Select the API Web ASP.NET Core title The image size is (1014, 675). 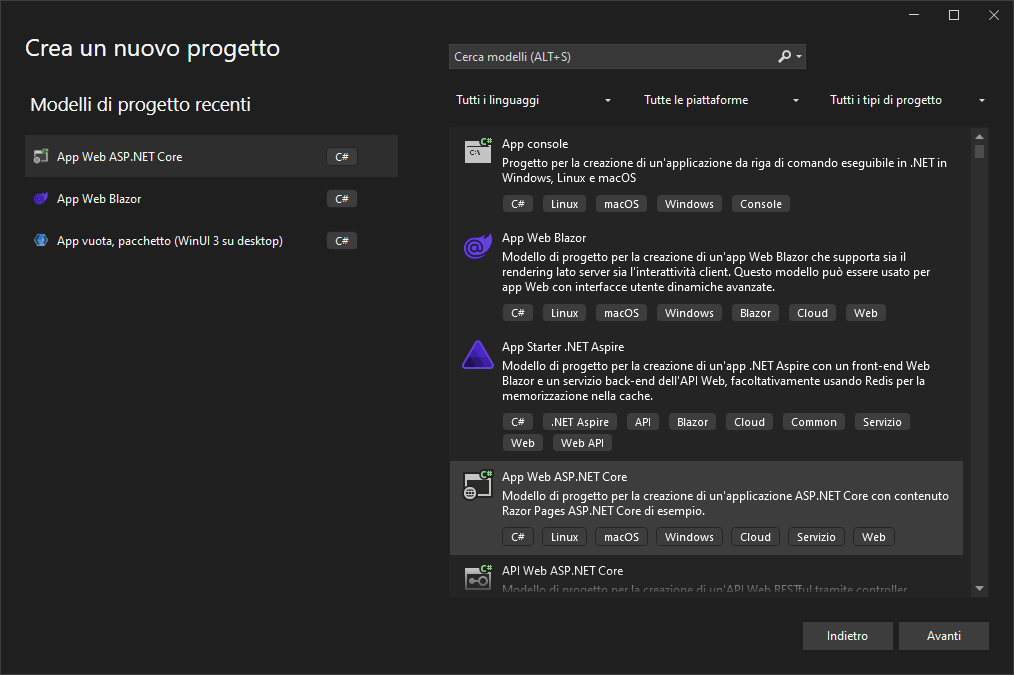[562, 570]
